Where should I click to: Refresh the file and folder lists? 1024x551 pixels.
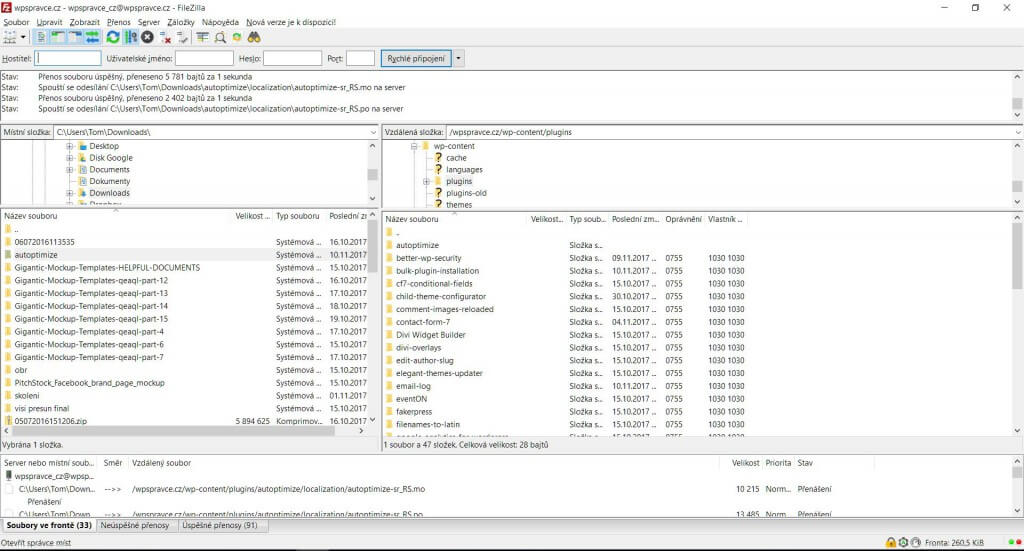tap(113, 37)
